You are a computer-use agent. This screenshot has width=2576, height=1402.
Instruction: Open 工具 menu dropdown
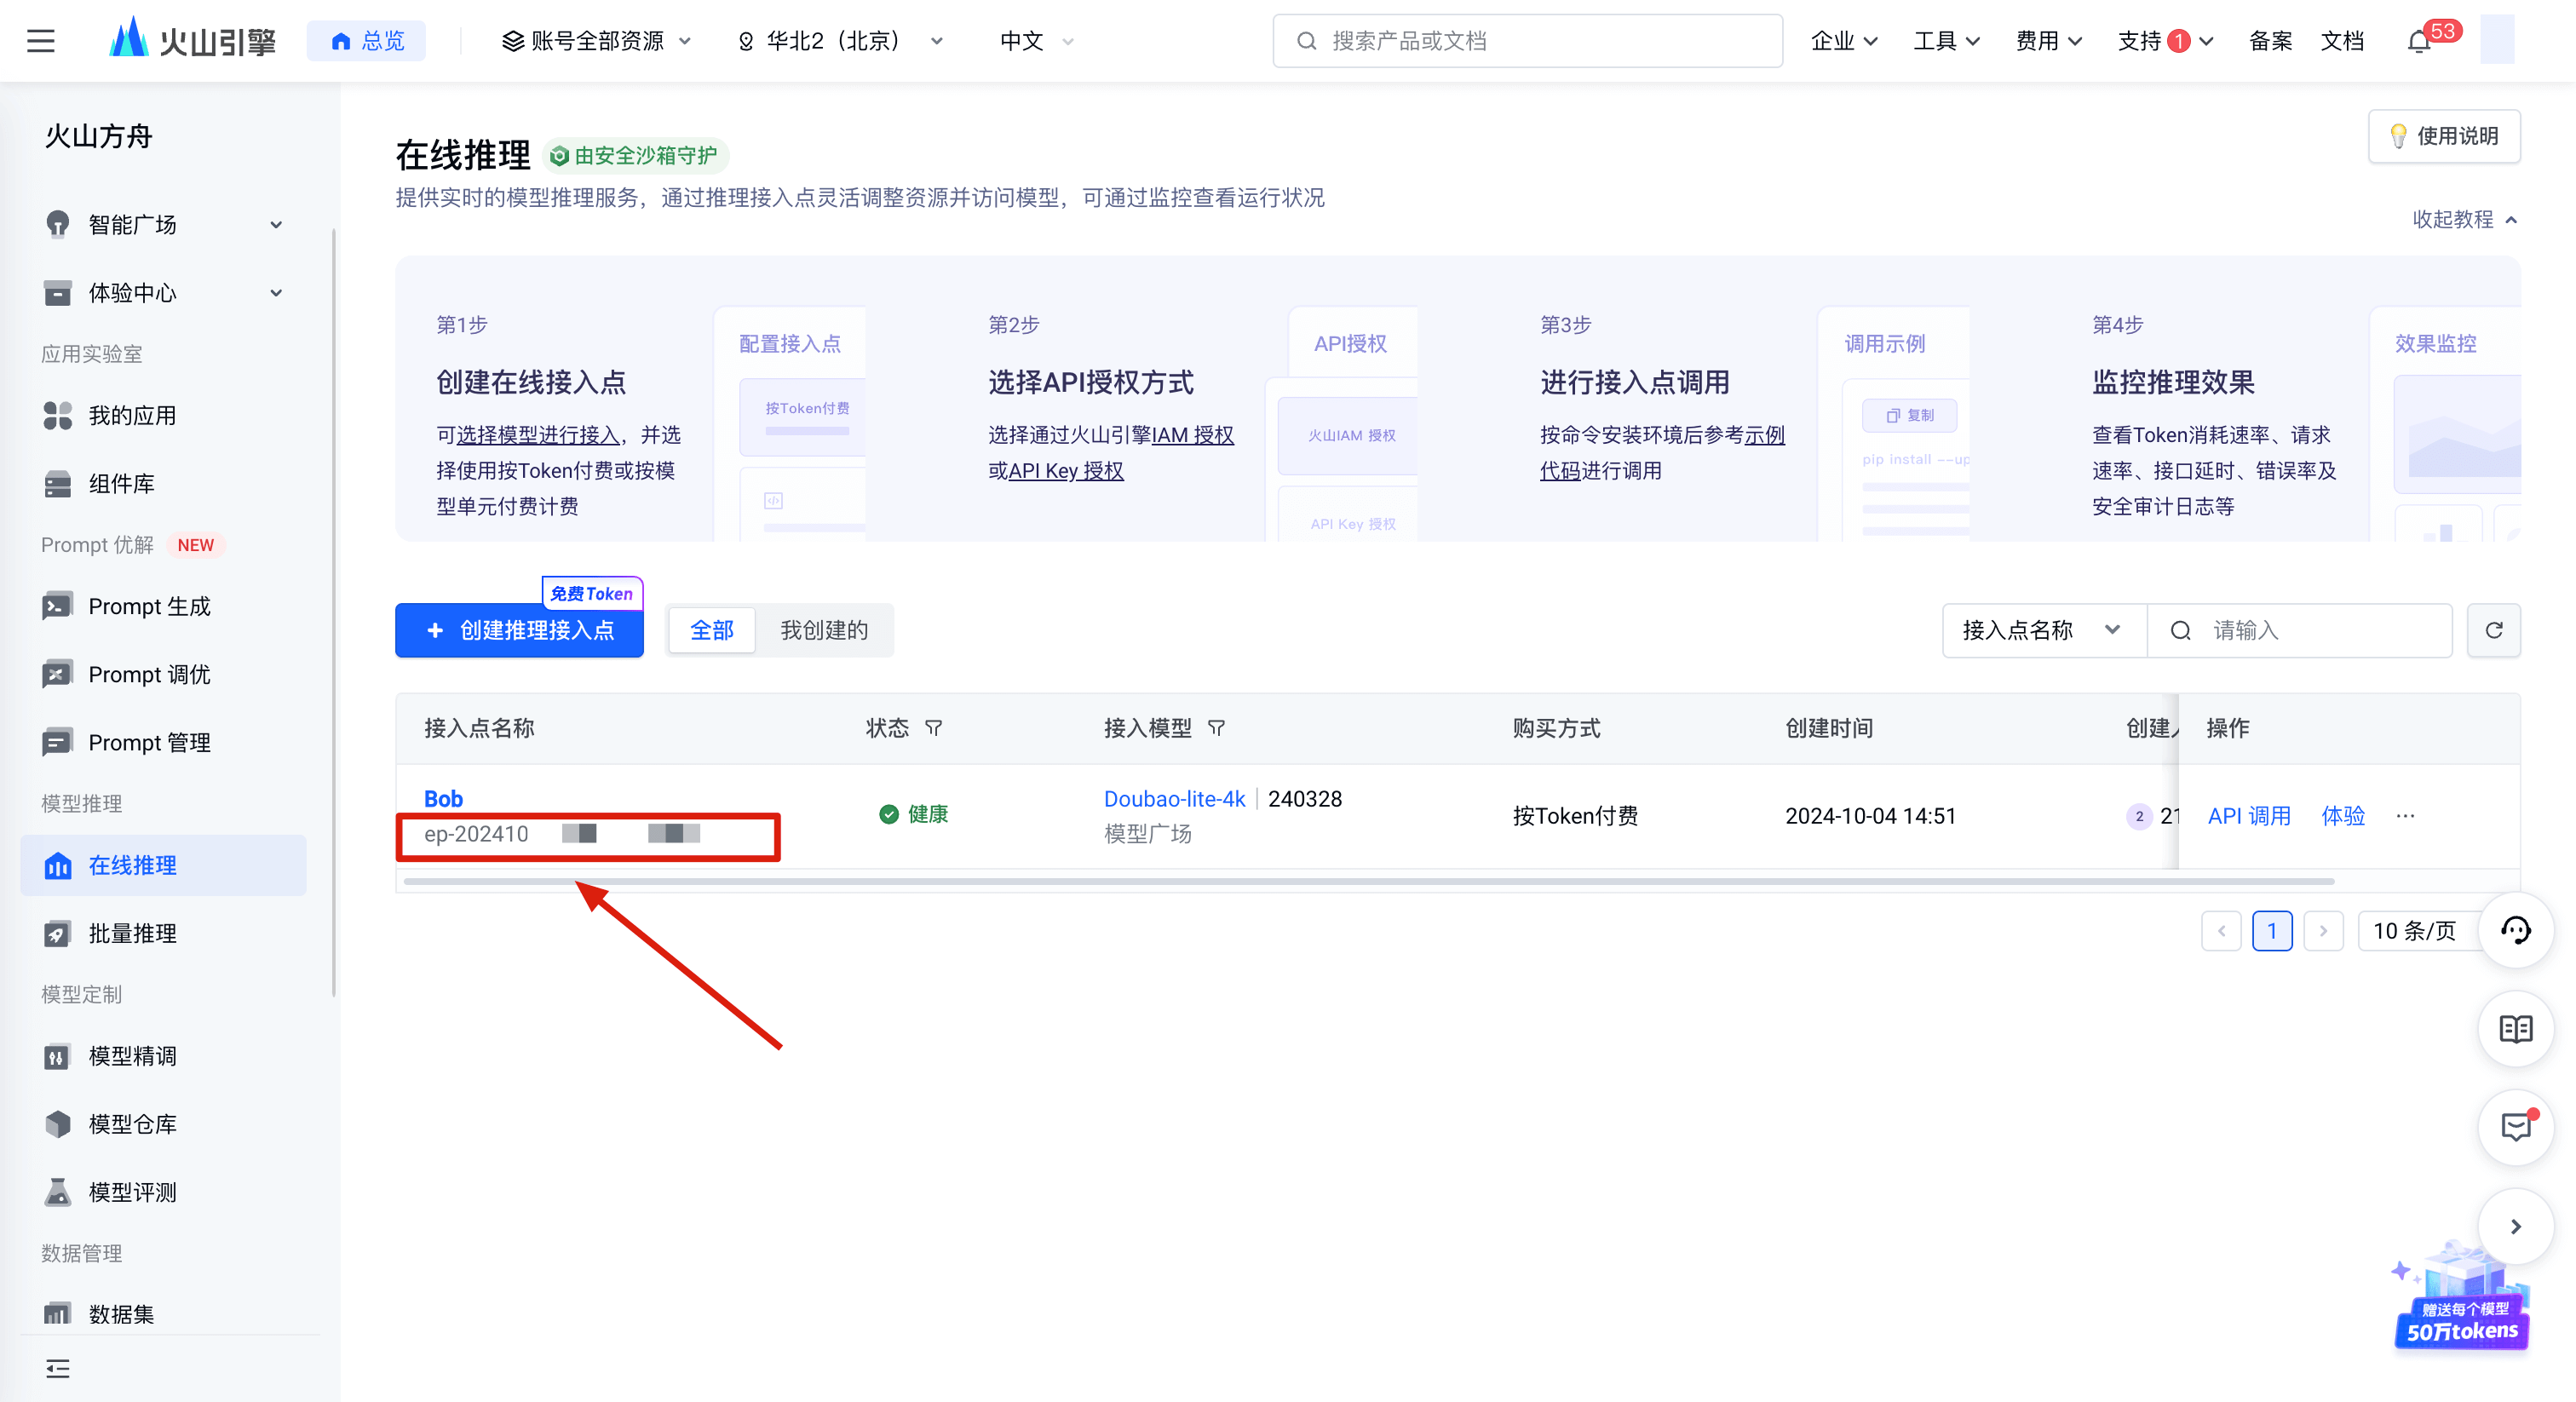(1946, 41)
